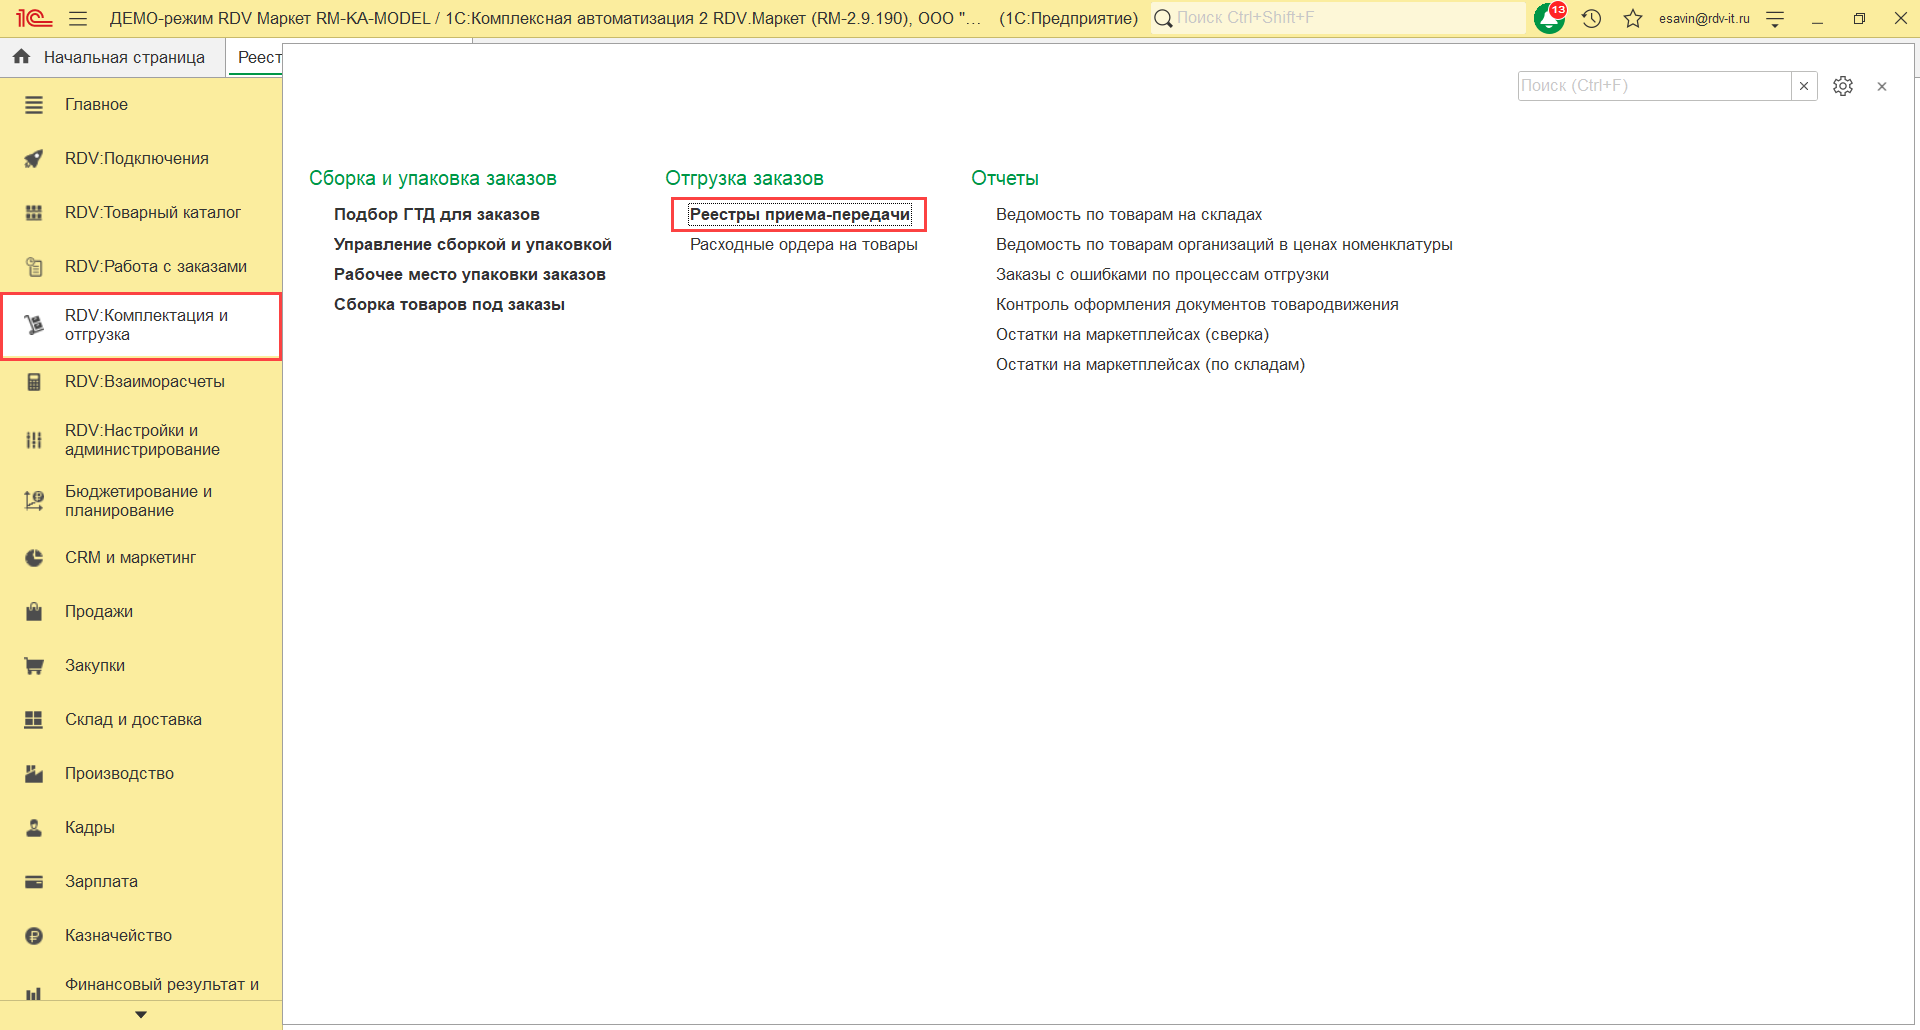Viewport: 1920px width, 1030px height.
Task: Click the section search field Ctrl+F
Action: coord(1654,86)
